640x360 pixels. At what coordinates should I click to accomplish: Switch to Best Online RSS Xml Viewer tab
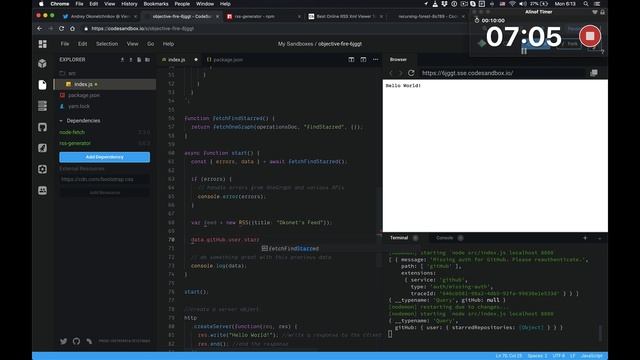pyautogui.click(x=346, y=16)
